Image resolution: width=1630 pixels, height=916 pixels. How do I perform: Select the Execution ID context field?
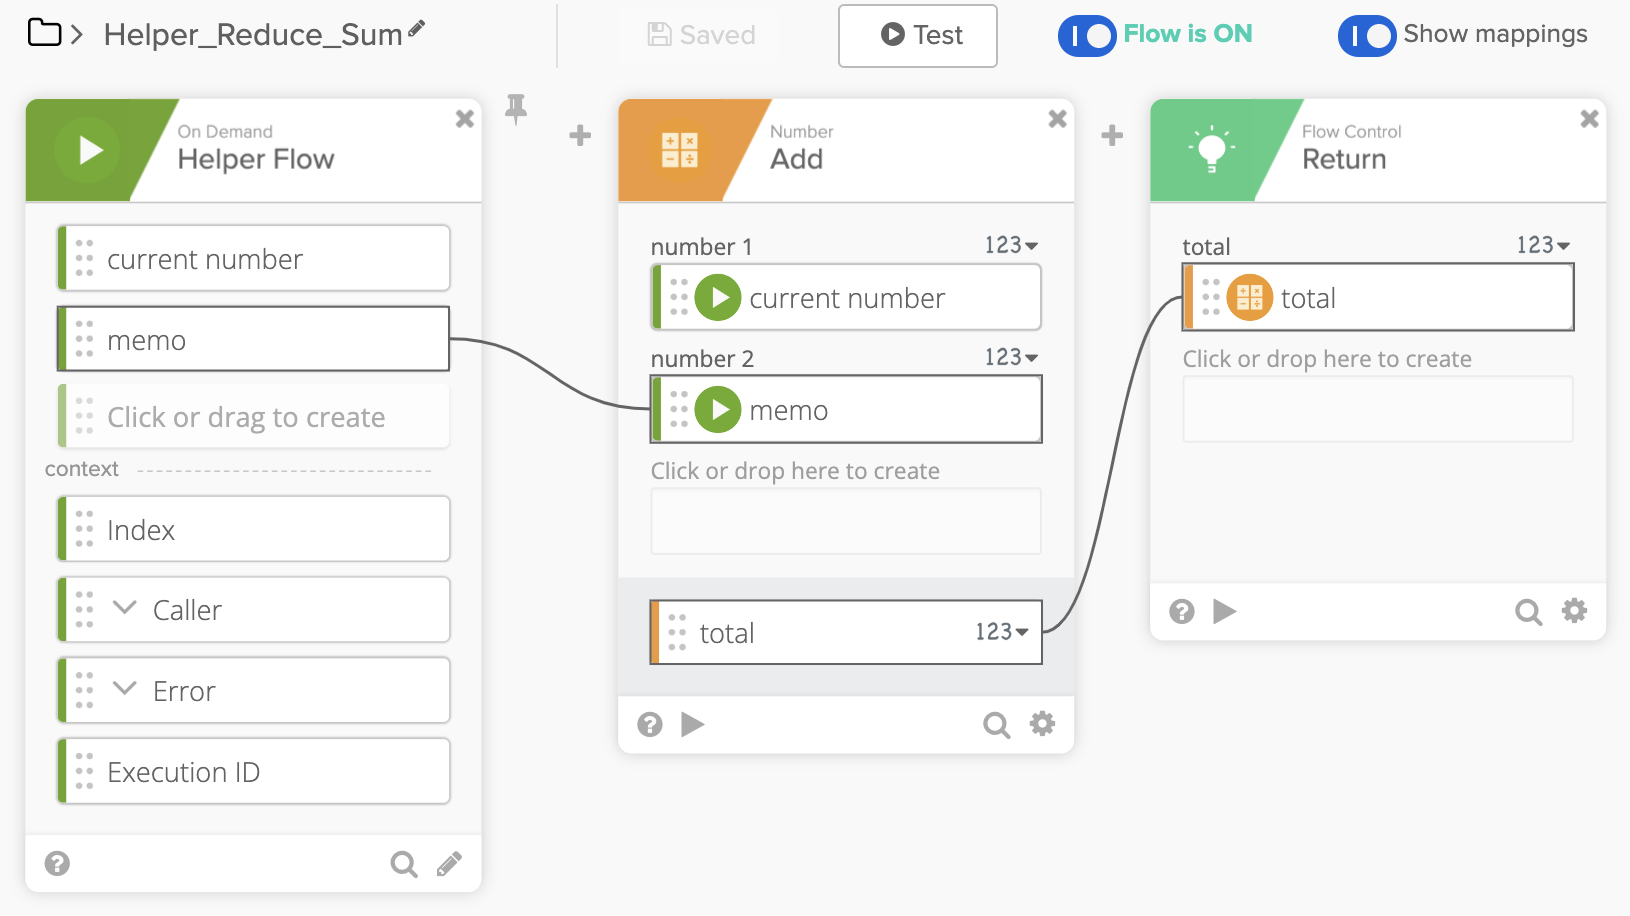(x=254, y=771)
